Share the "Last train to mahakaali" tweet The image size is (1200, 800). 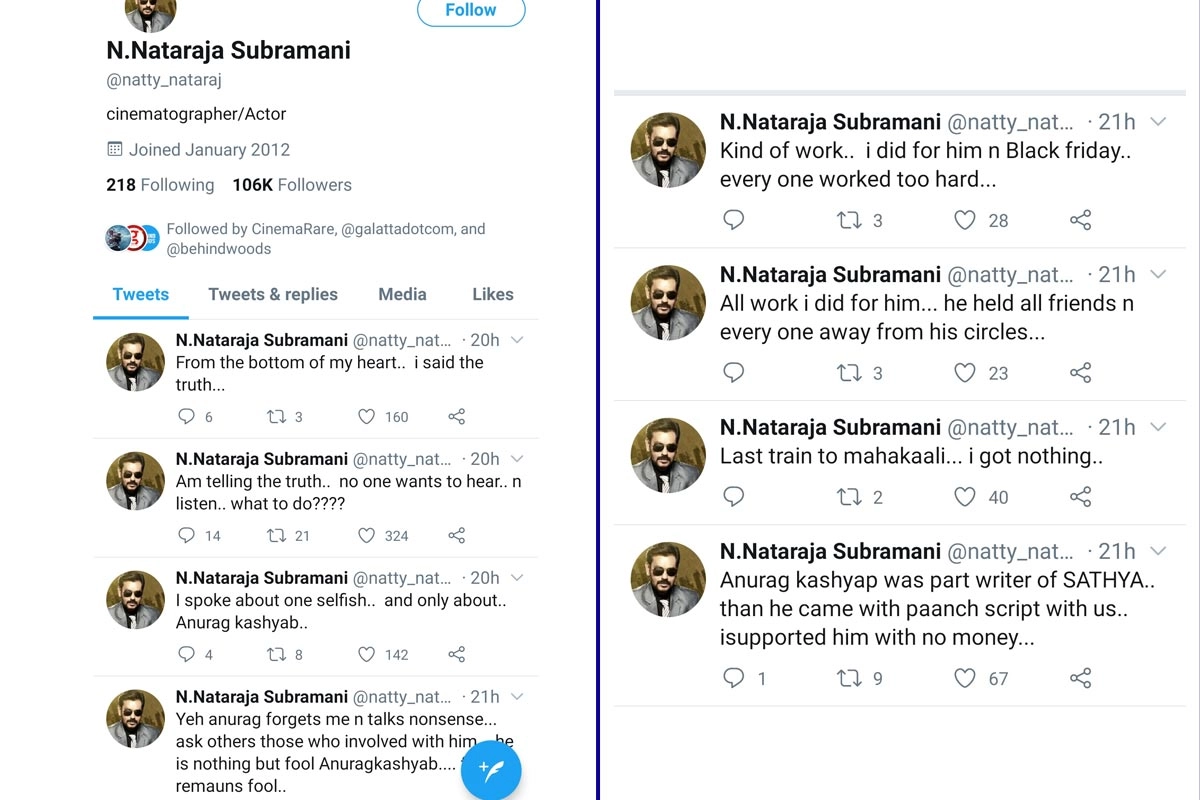pyautogui.click(x=1080, y=497)
